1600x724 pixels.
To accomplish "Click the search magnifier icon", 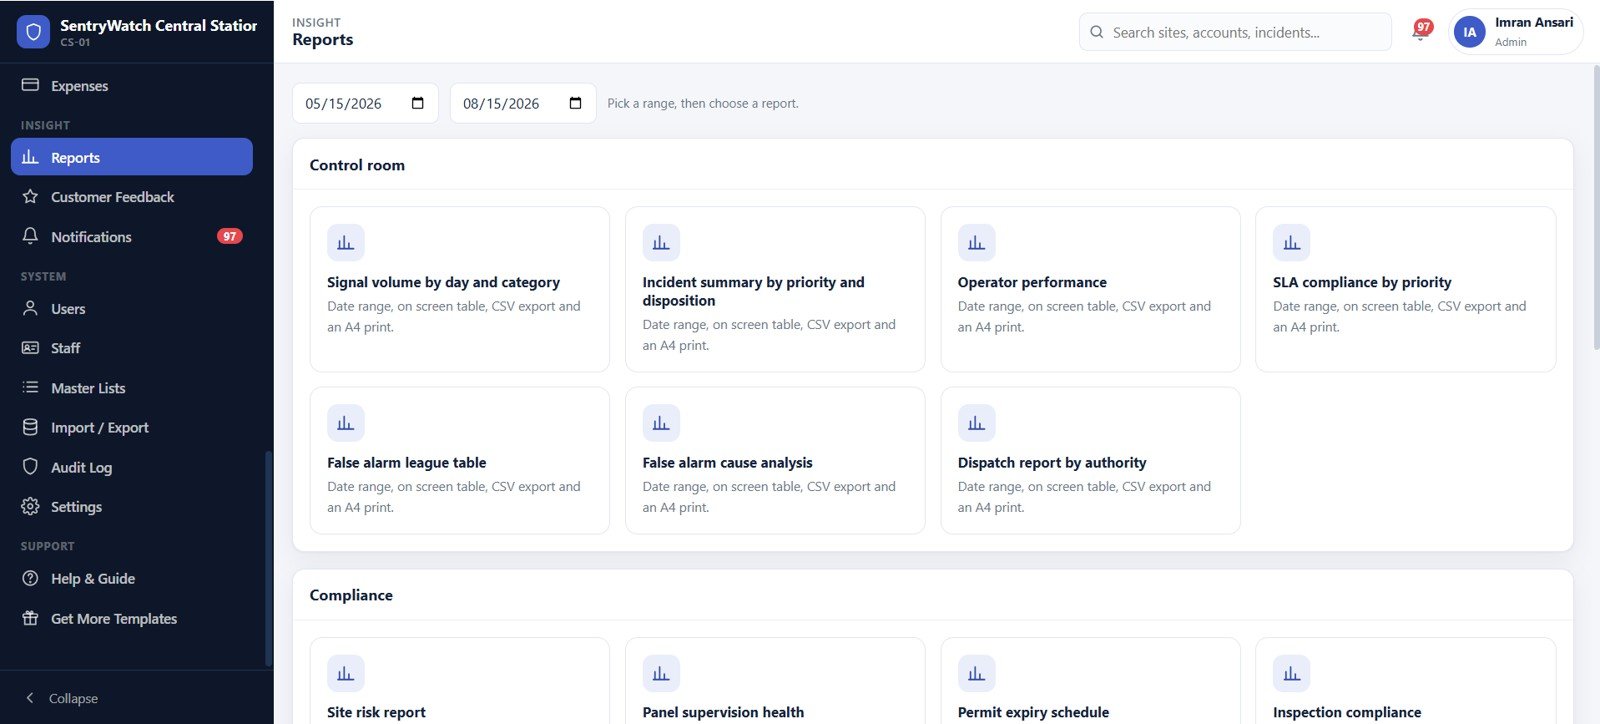I will [x=1097, y=32].
